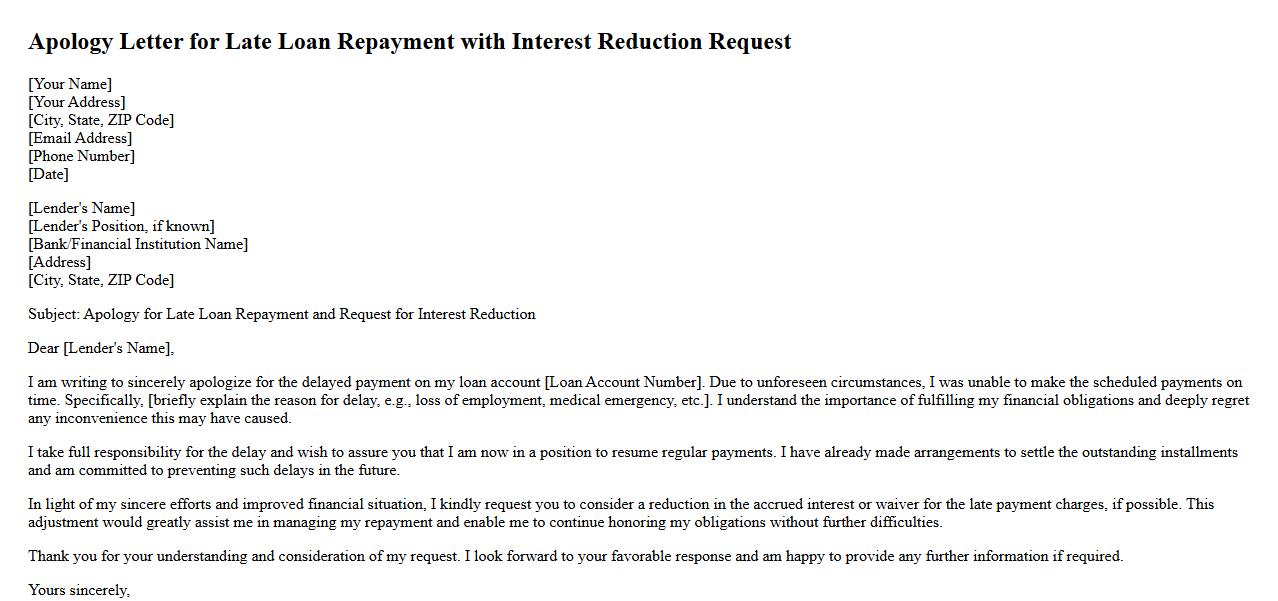Click the [Phone Number] placeholder

coord(81,156)
